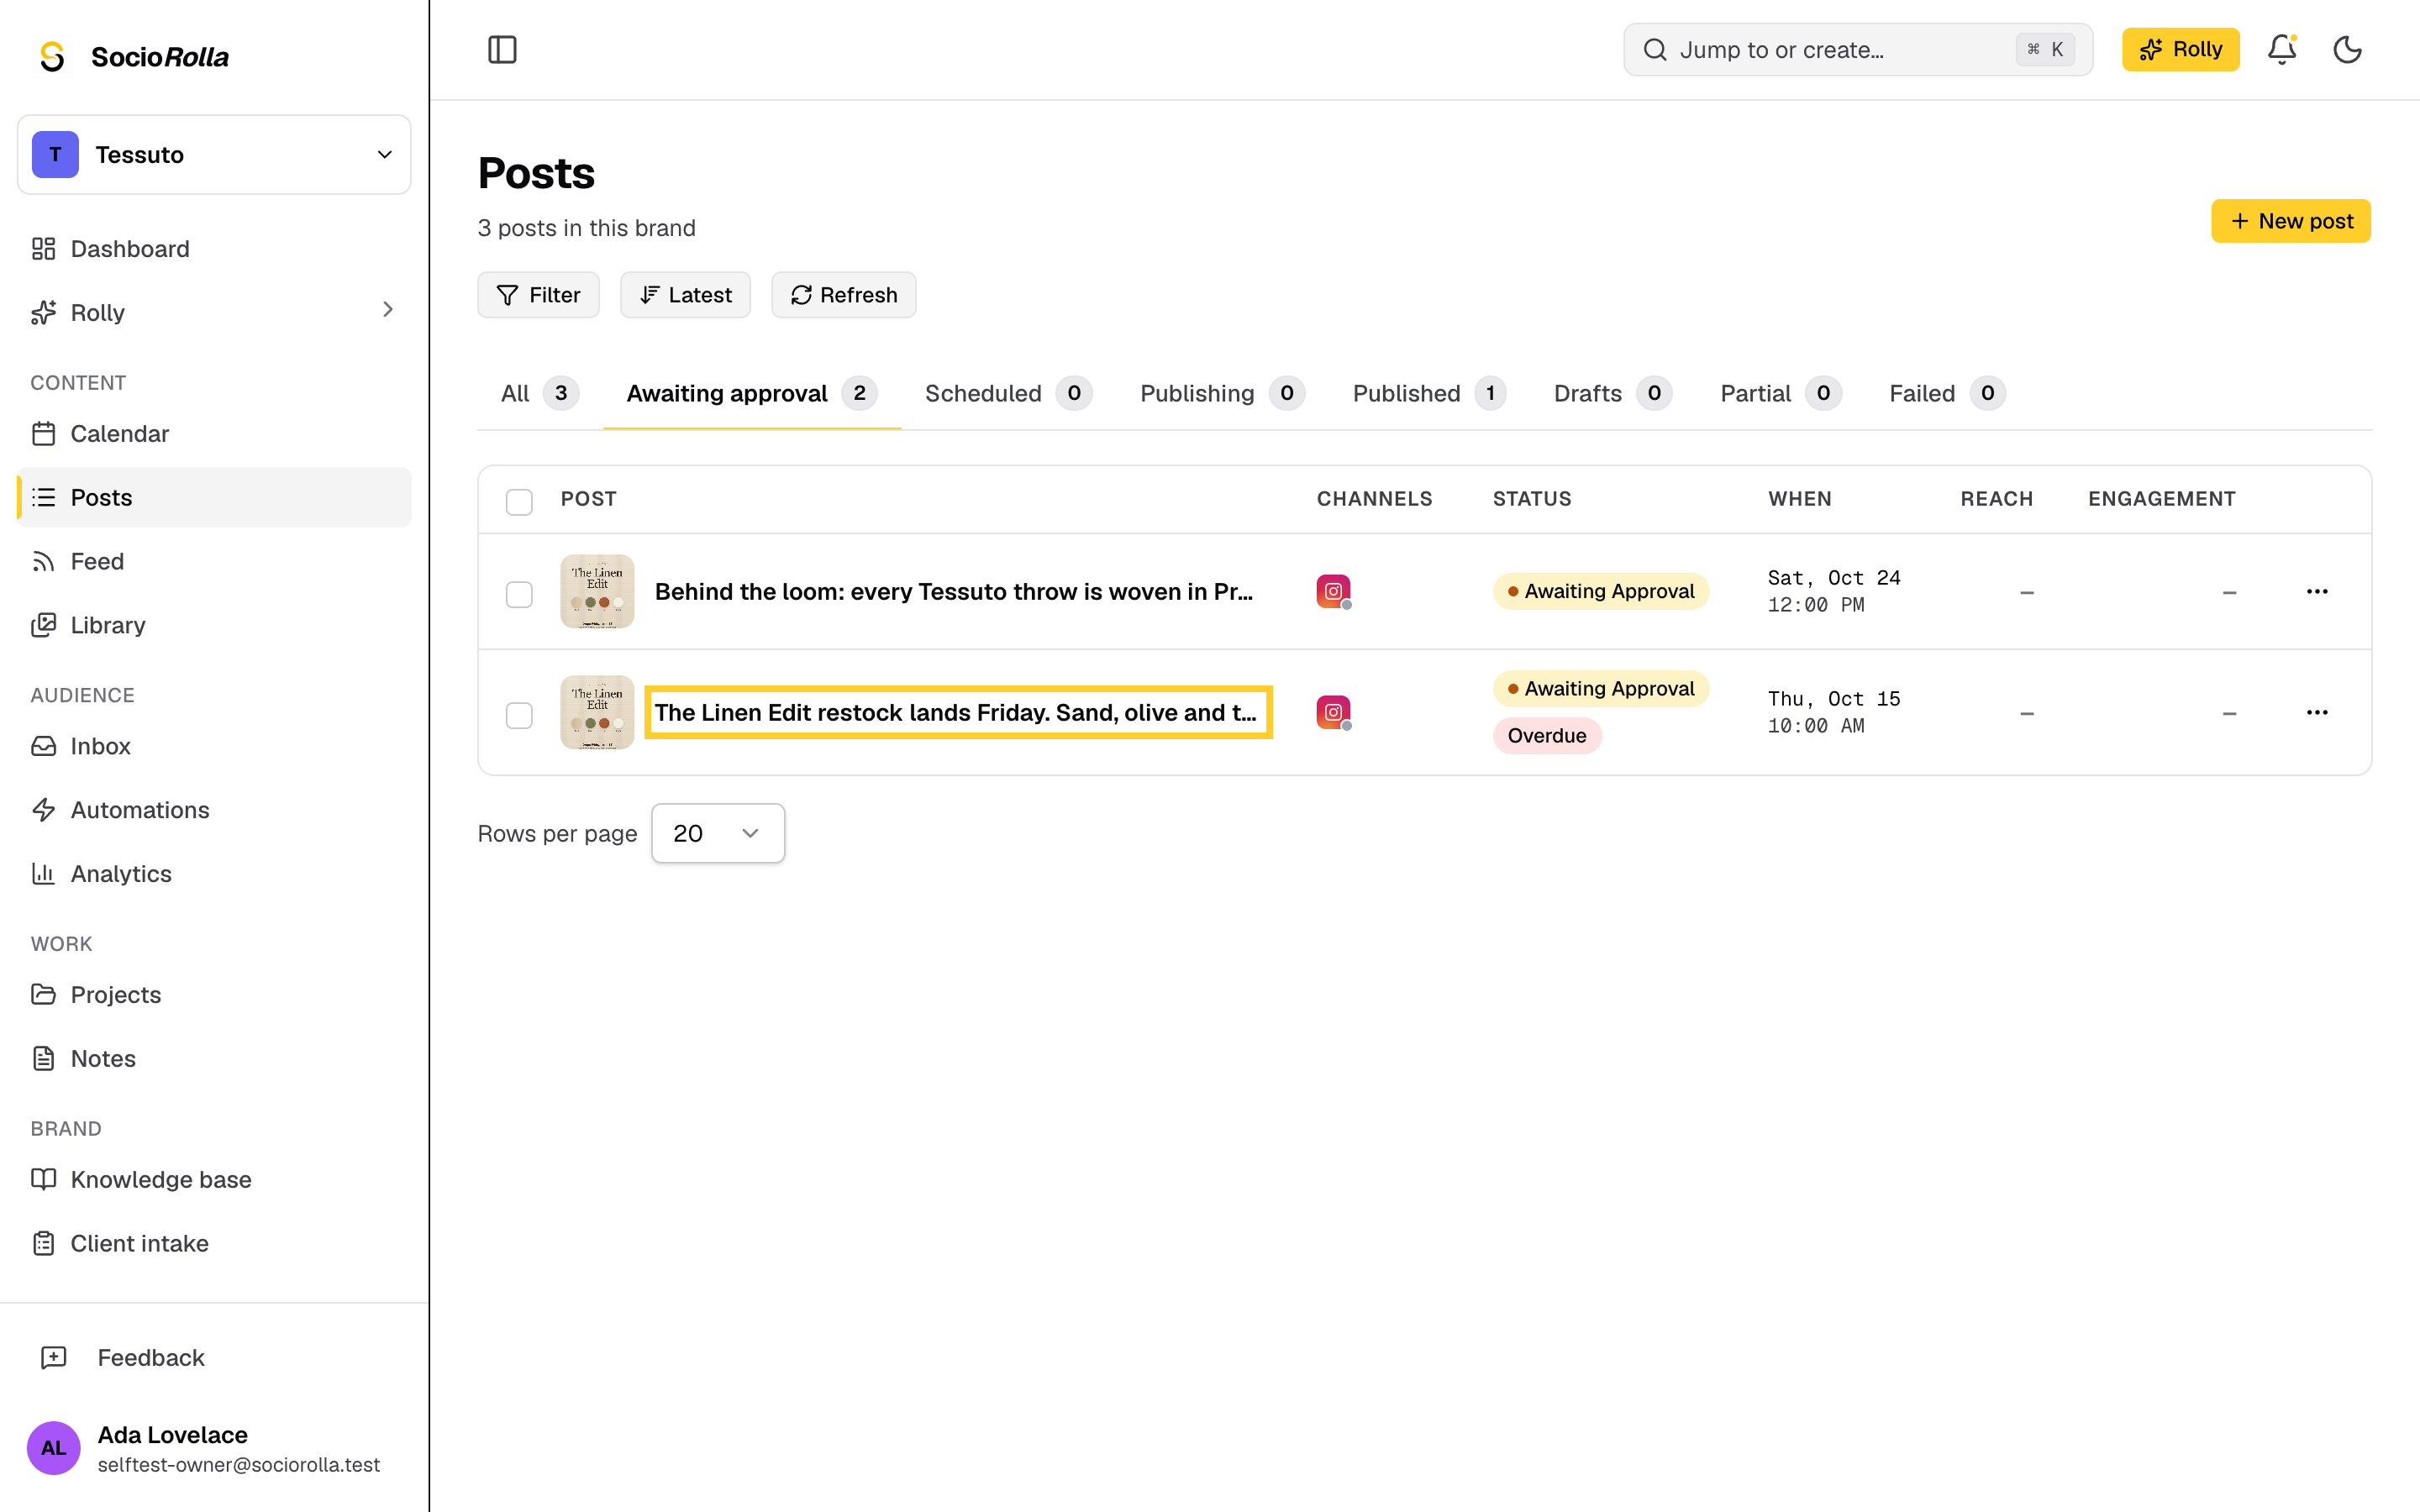This screenshot has width=2420, height=1512.
Task: Click the Instagram channel icon on Linen Edit restock row
Action: [x=1333, y=712]
